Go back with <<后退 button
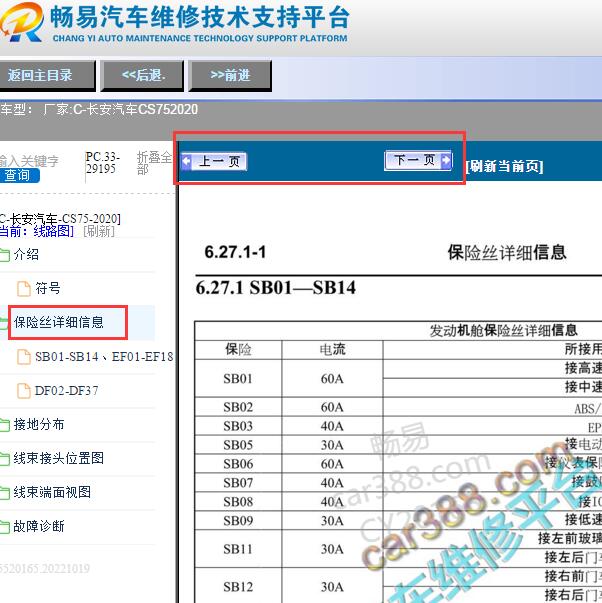 [142, 75]
